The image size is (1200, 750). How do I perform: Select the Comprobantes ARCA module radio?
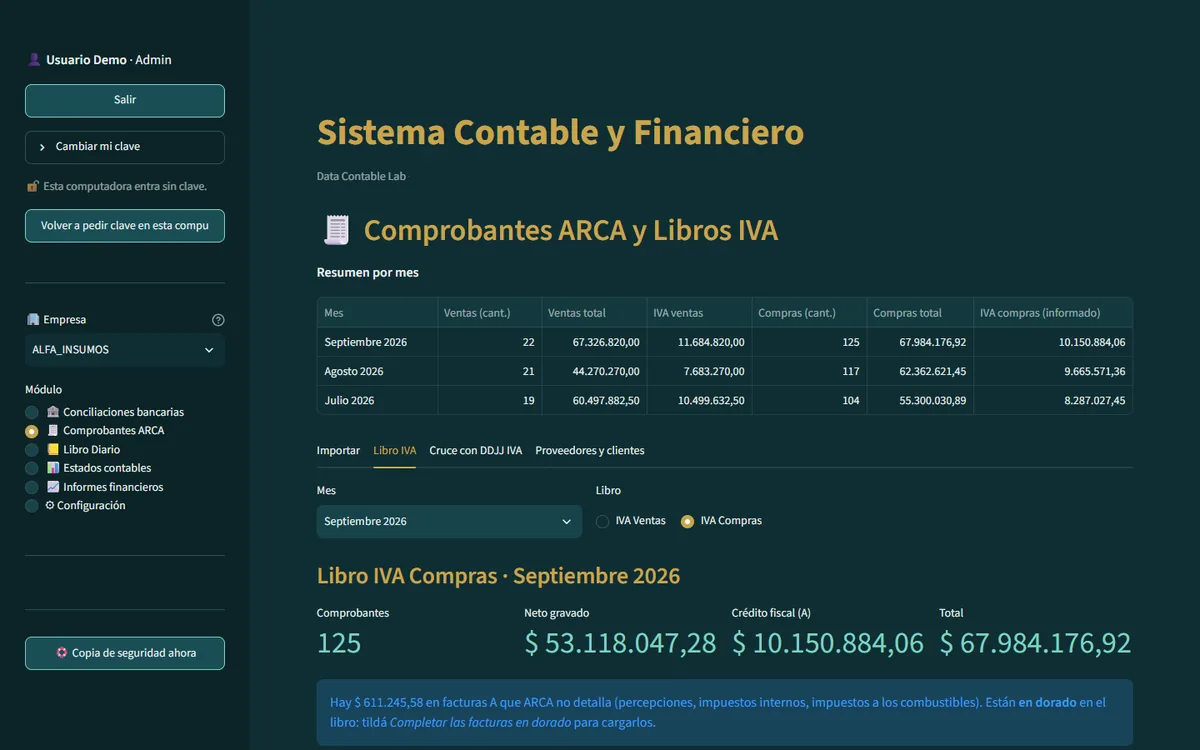32,431
